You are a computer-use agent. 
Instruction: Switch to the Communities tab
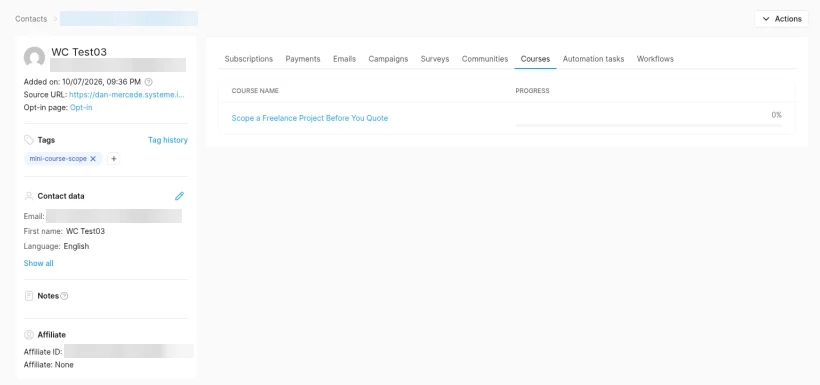point(485,59)
